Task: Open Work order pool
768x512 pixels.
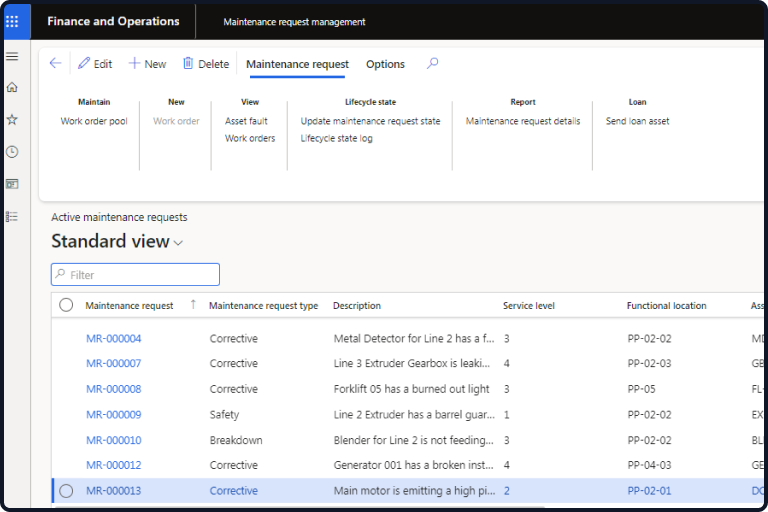Action: 94,121
